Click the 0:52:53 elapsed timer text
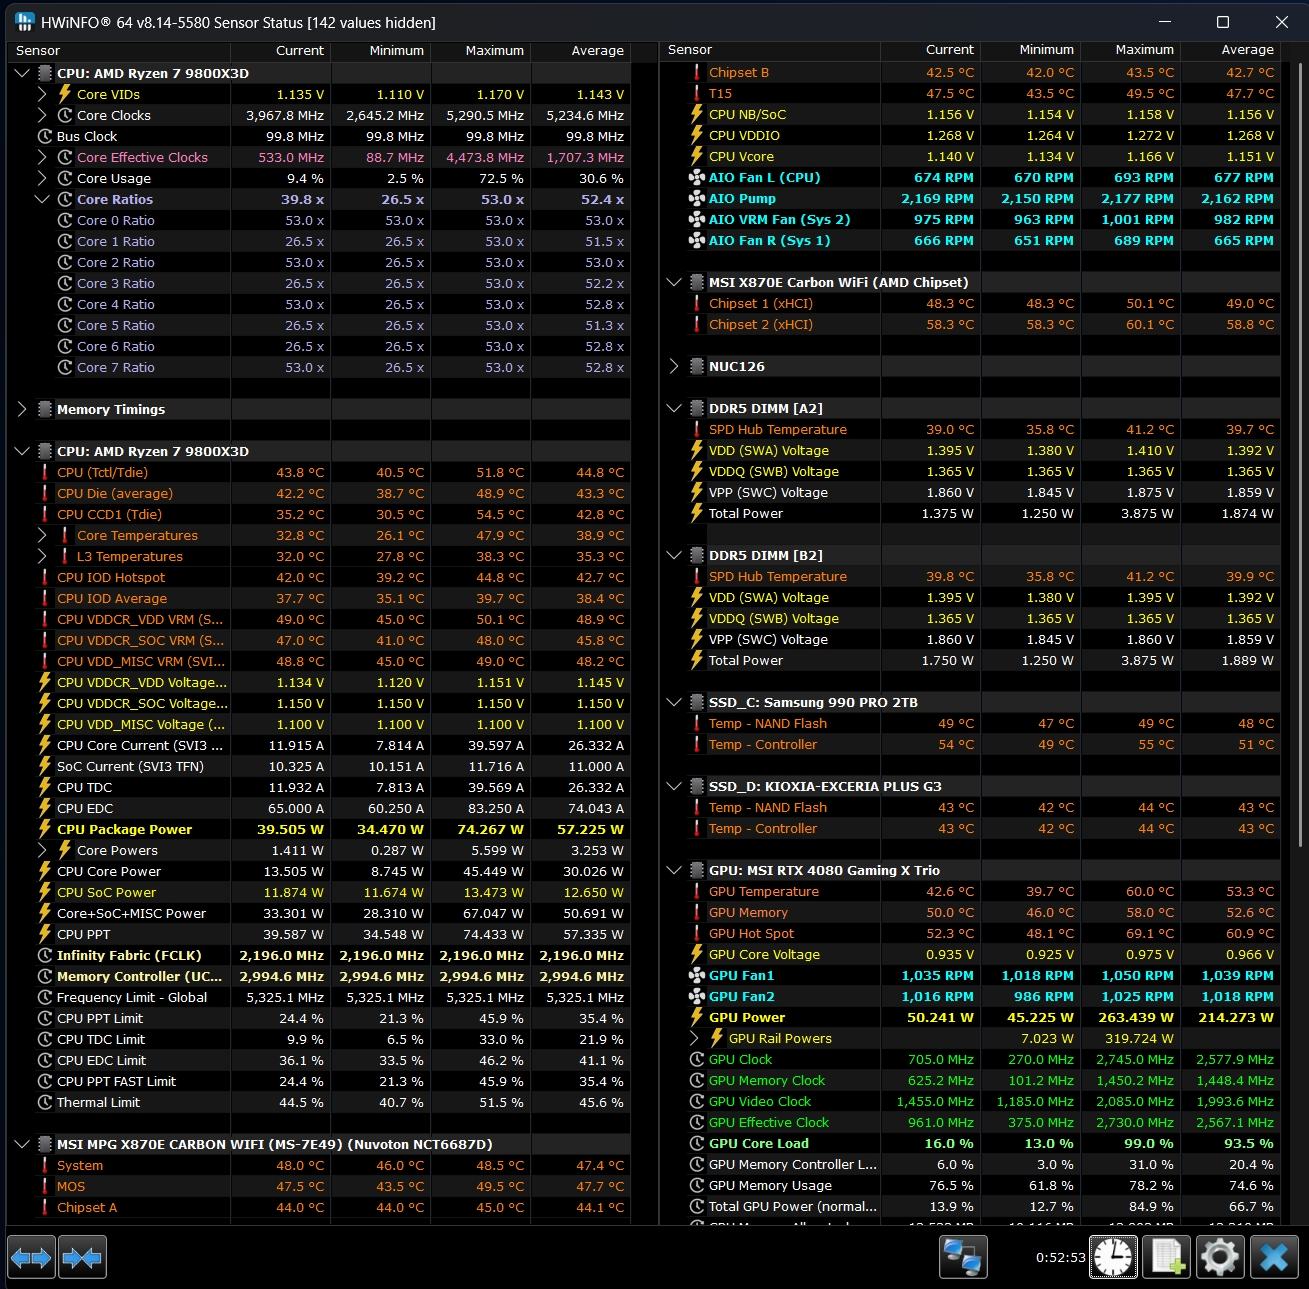 point(1060,1257)
